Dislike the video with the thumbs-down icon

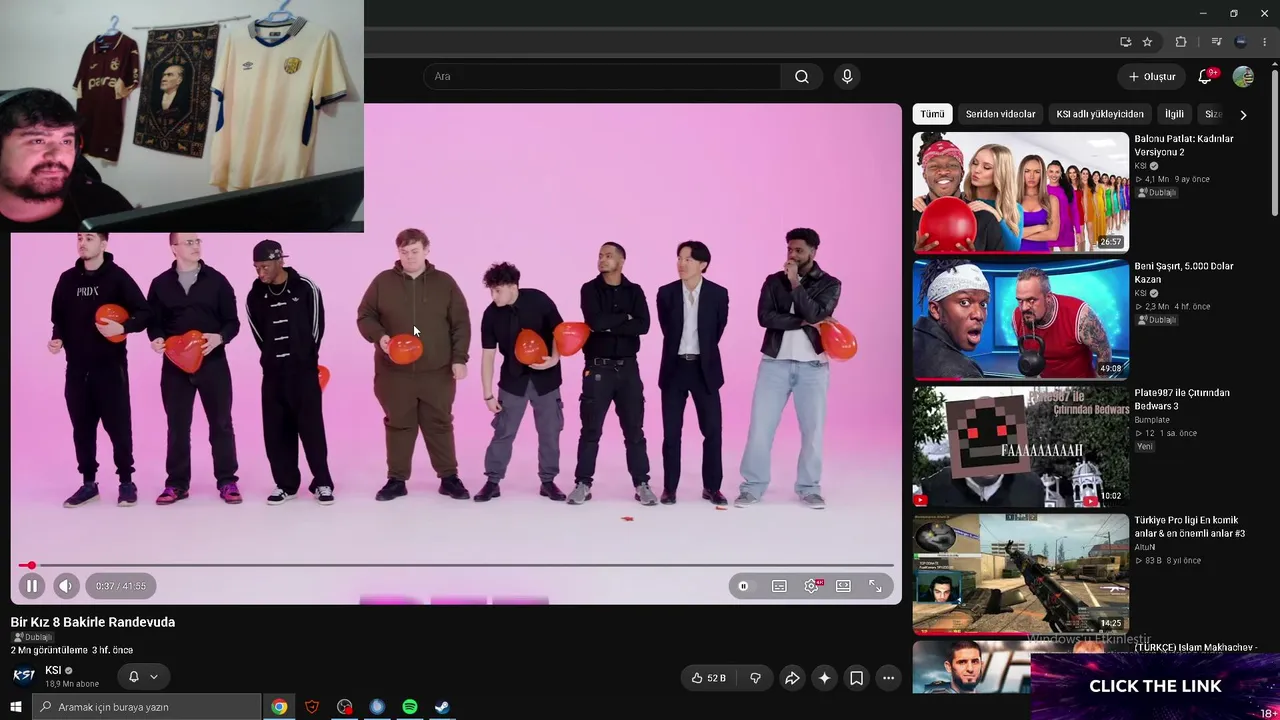click(x=755, y=678)
